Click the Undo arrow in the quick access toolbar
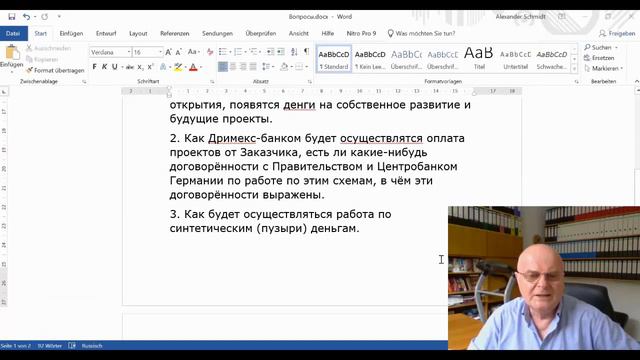The height and width of the screenshot is (360, 640). click(27, 17)
